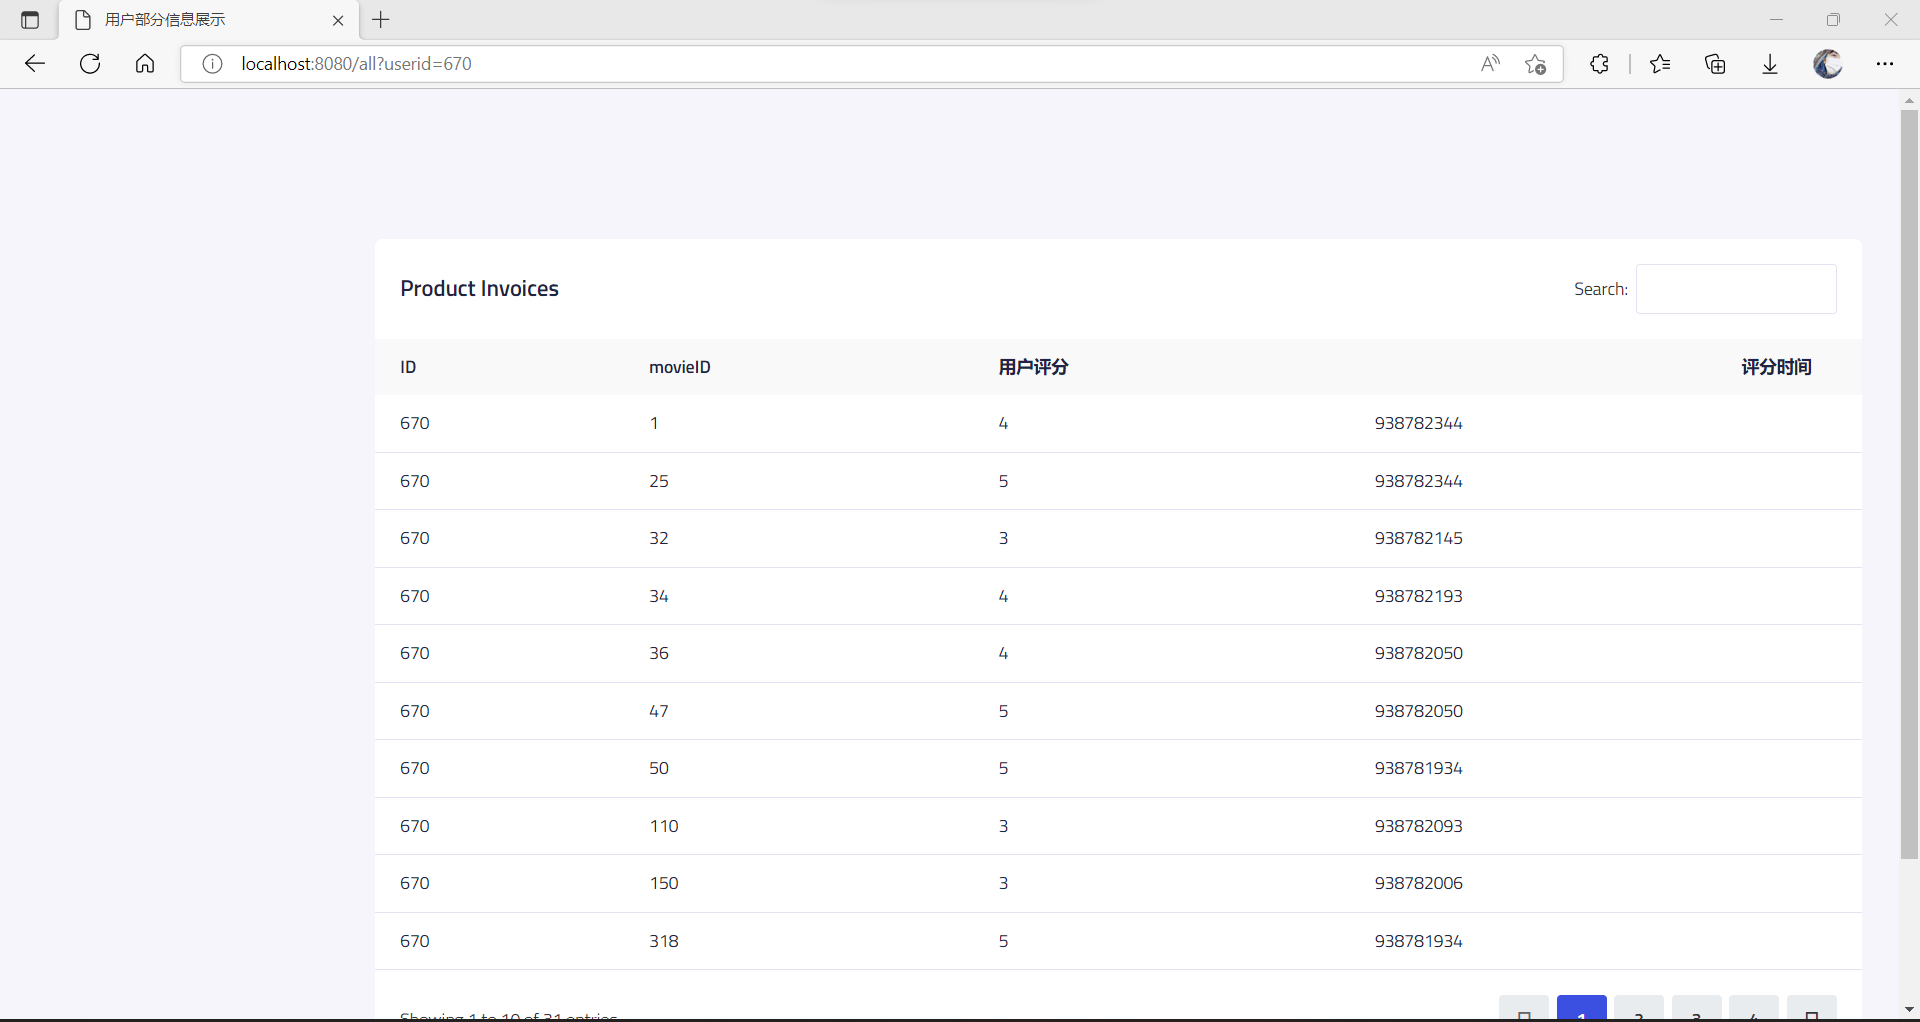1920x1022 pixels.
Task: Close the 用户部分信息展示 tab
Action: pyautogui.click(x=338, y=20)
